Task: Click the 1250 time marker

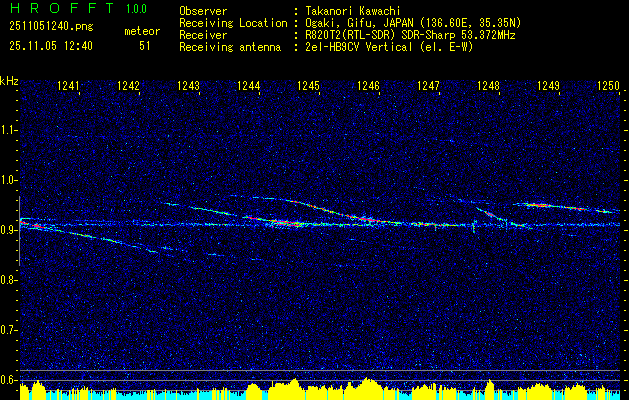Action: (609, 86)
